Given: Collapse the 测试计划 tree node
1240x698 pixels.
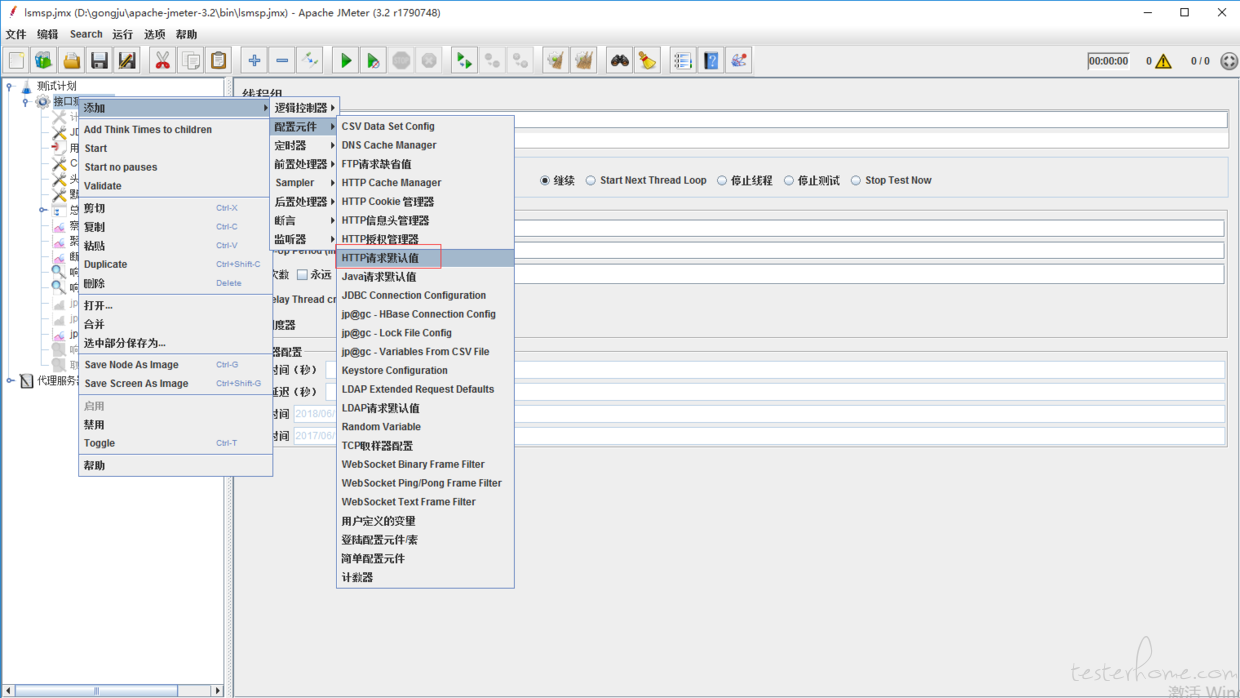Looking at the screenshot, I should (x=10, y=87).
